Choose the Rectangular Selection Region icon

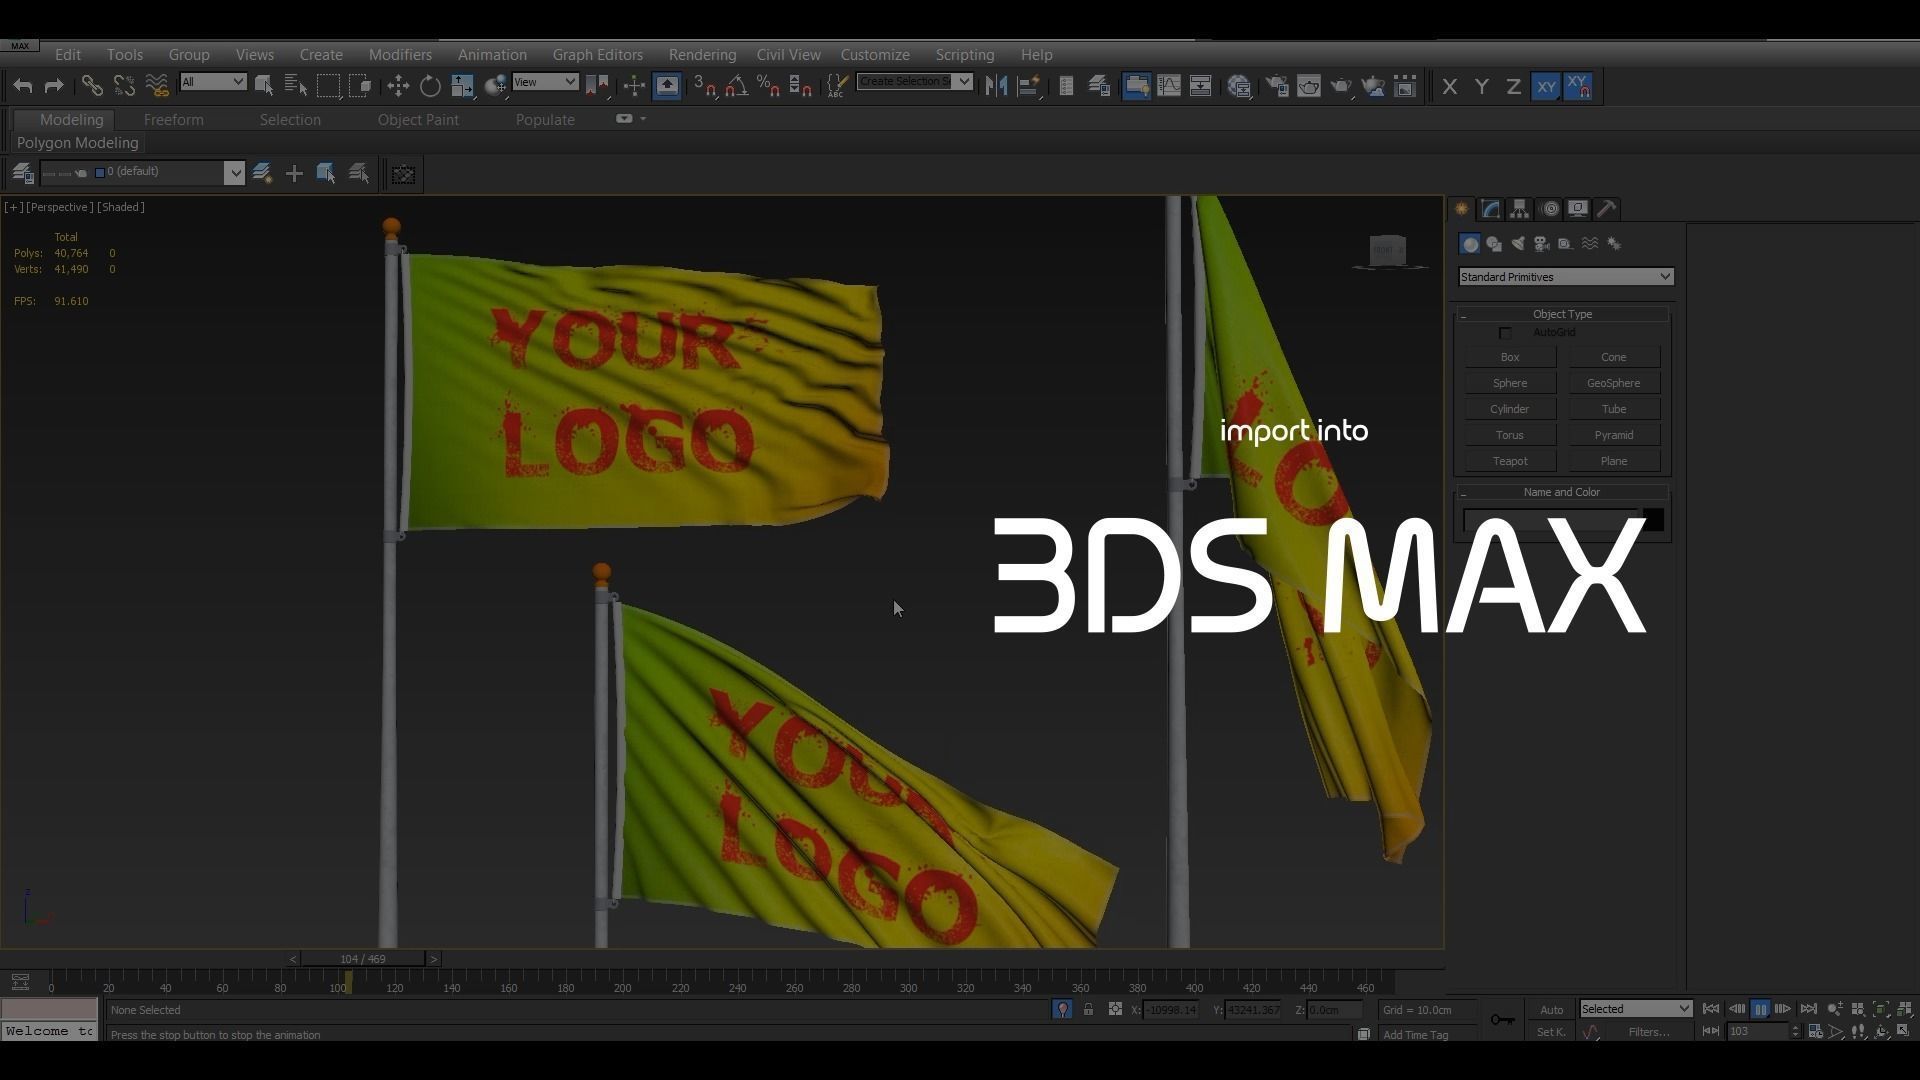tap(328, 87)
